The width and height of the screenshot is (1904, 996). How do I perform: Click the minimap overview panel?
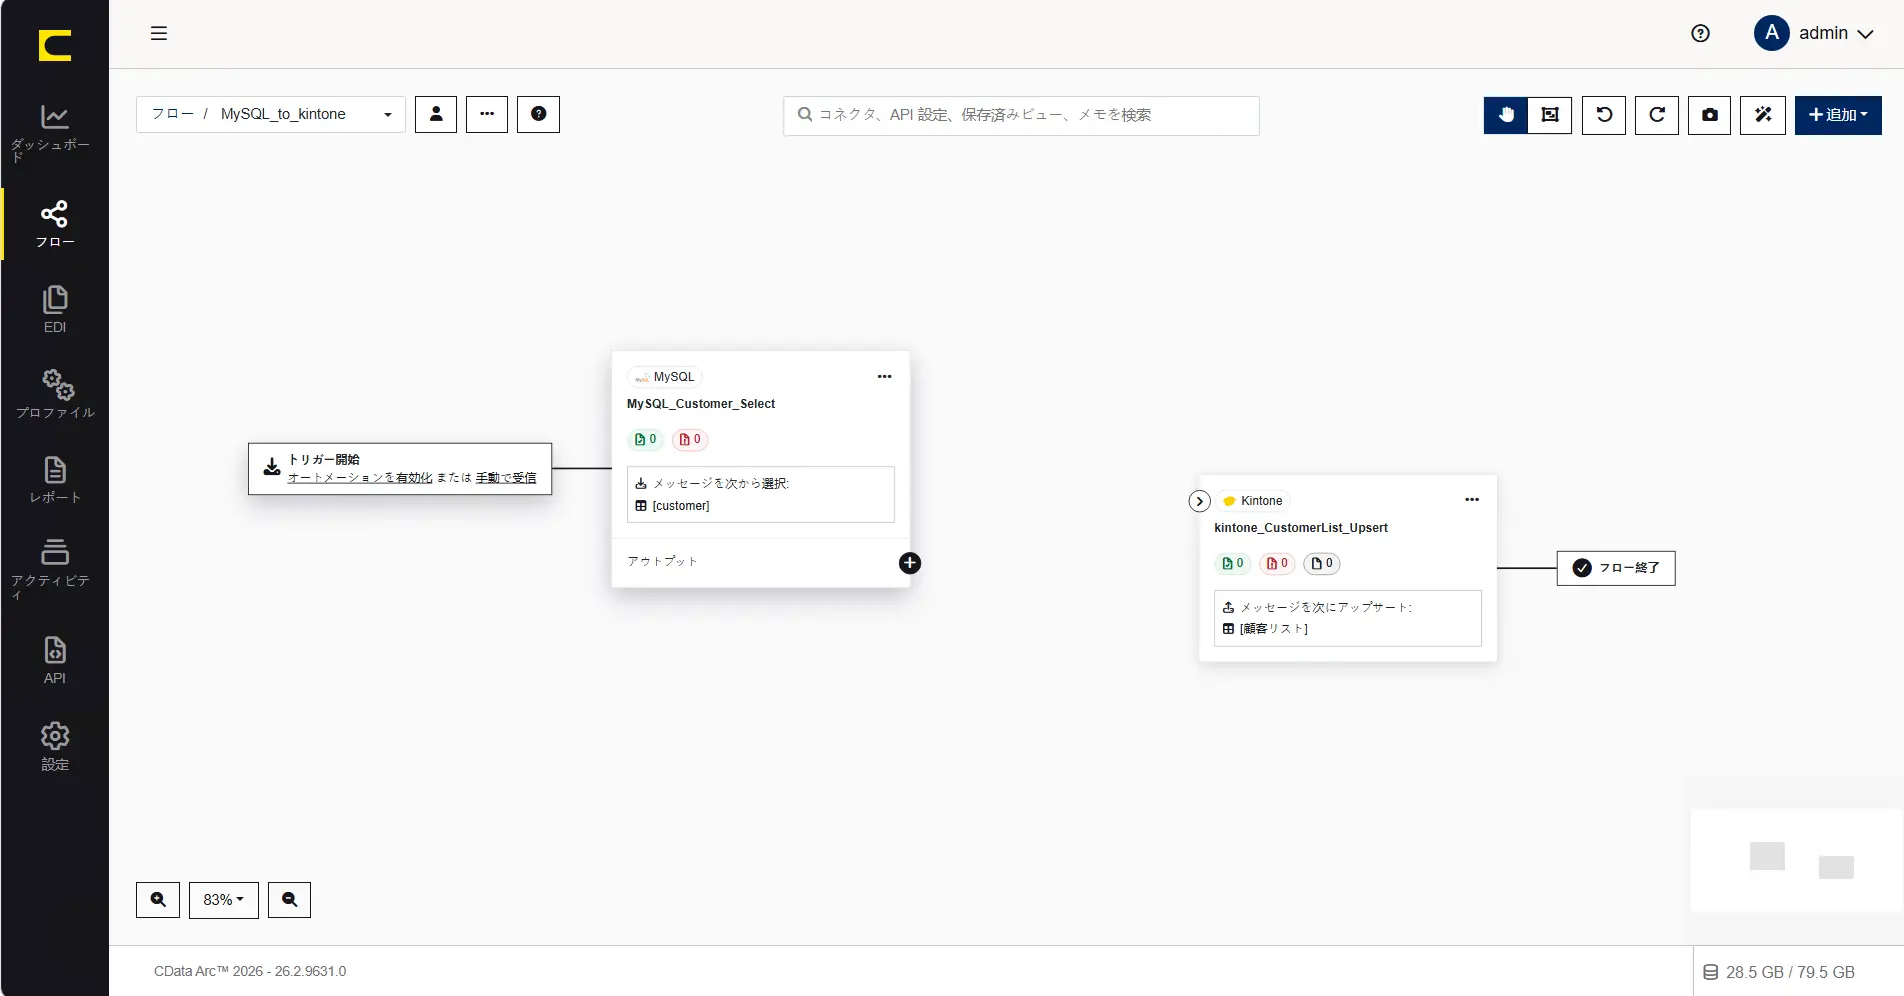[1796, 860]
